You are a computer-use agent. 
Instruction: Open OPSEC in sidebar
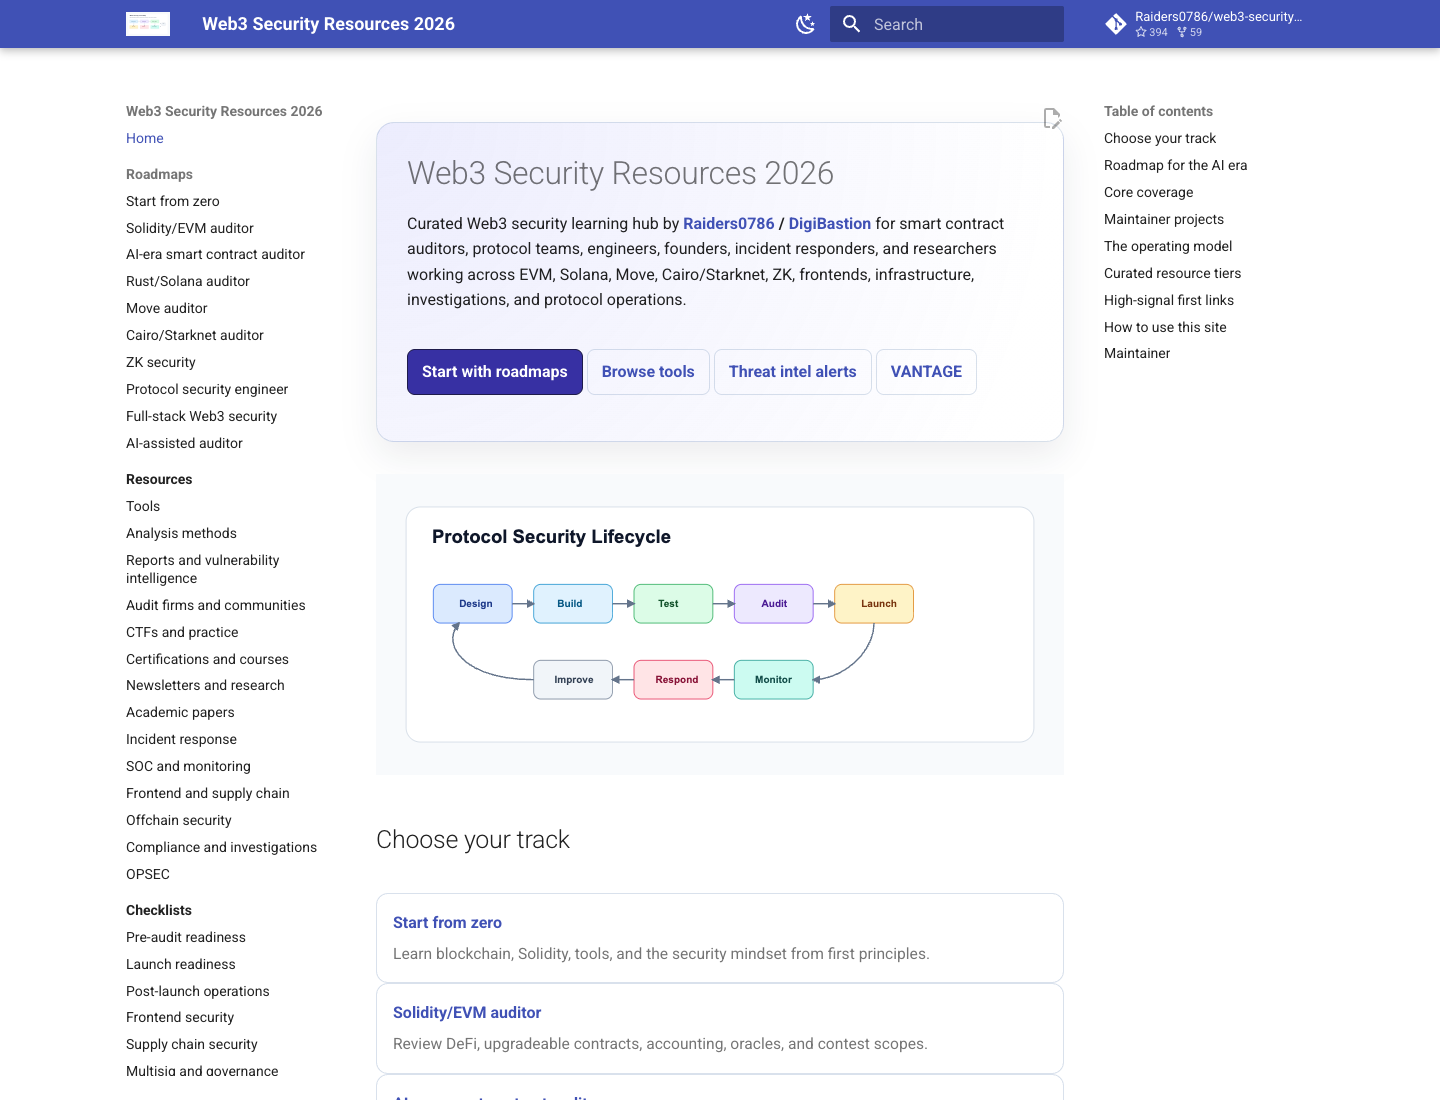point(148,874)
